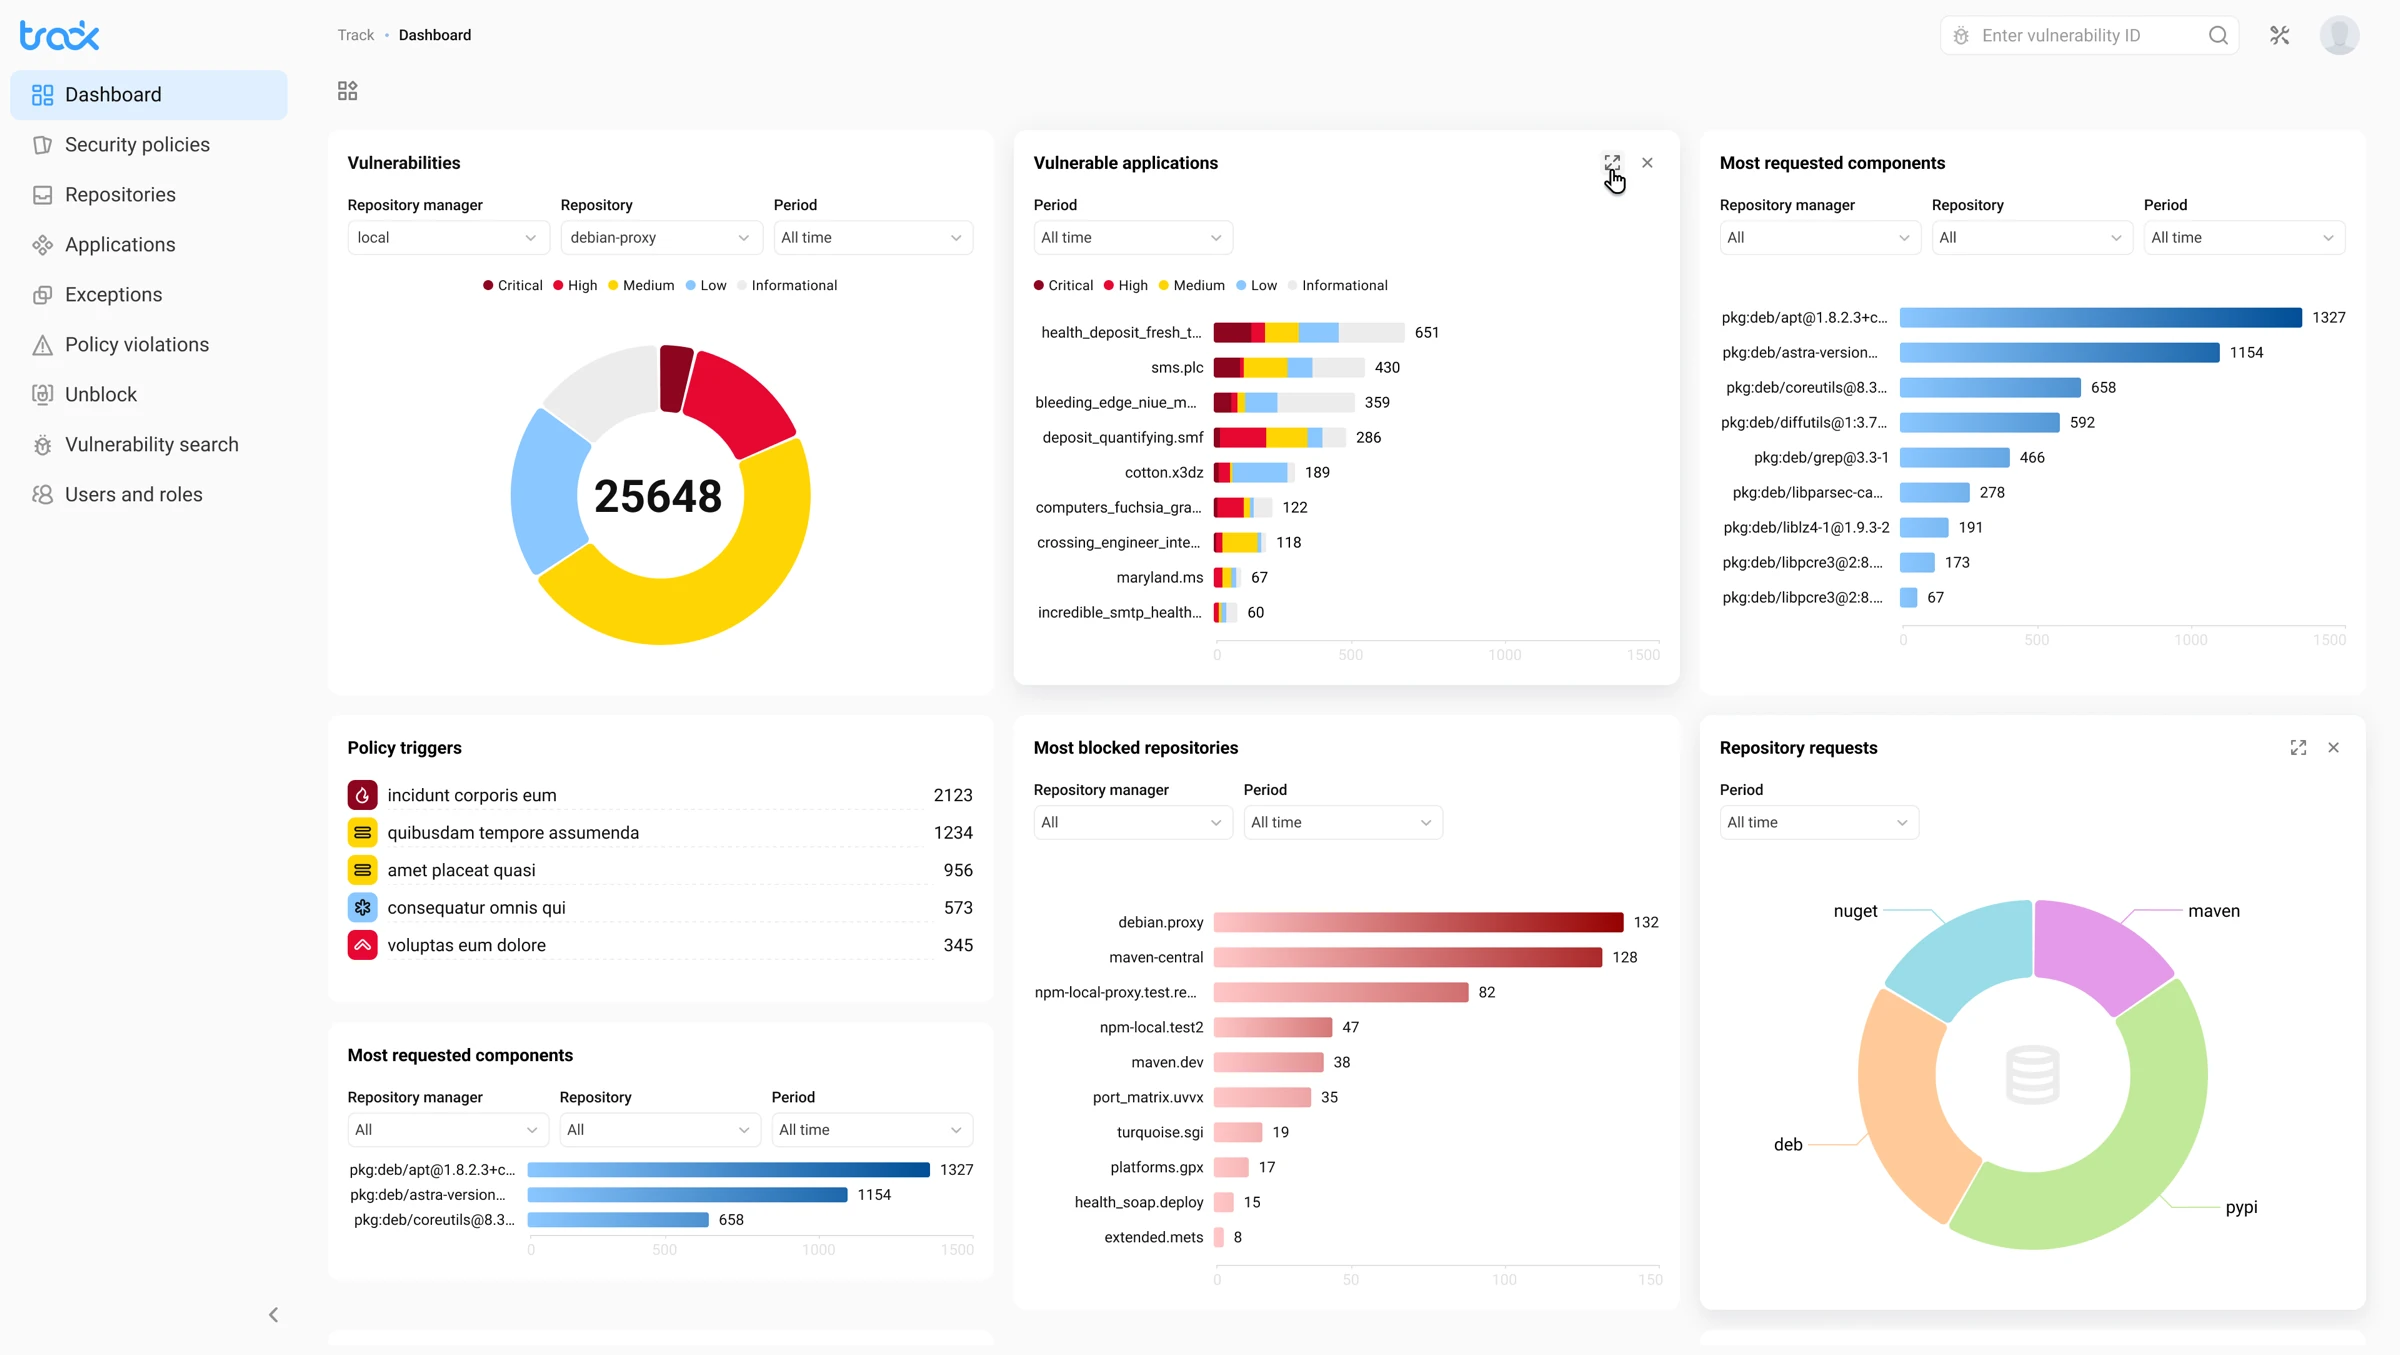
Task: Open Repository requests Period dropdown
Action: [1819, 823]
